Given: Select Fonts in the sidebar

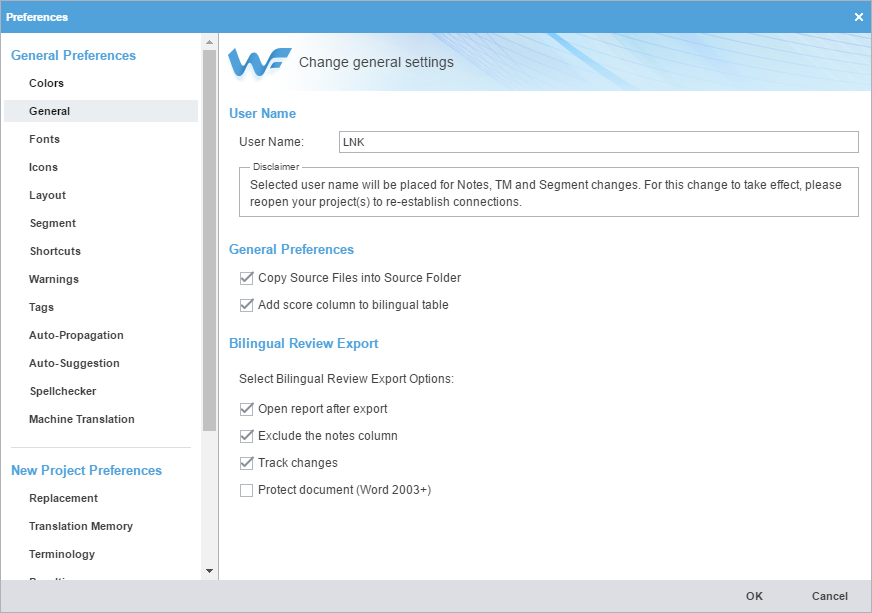Looking at the screenshot, I should tap(44, 139).
